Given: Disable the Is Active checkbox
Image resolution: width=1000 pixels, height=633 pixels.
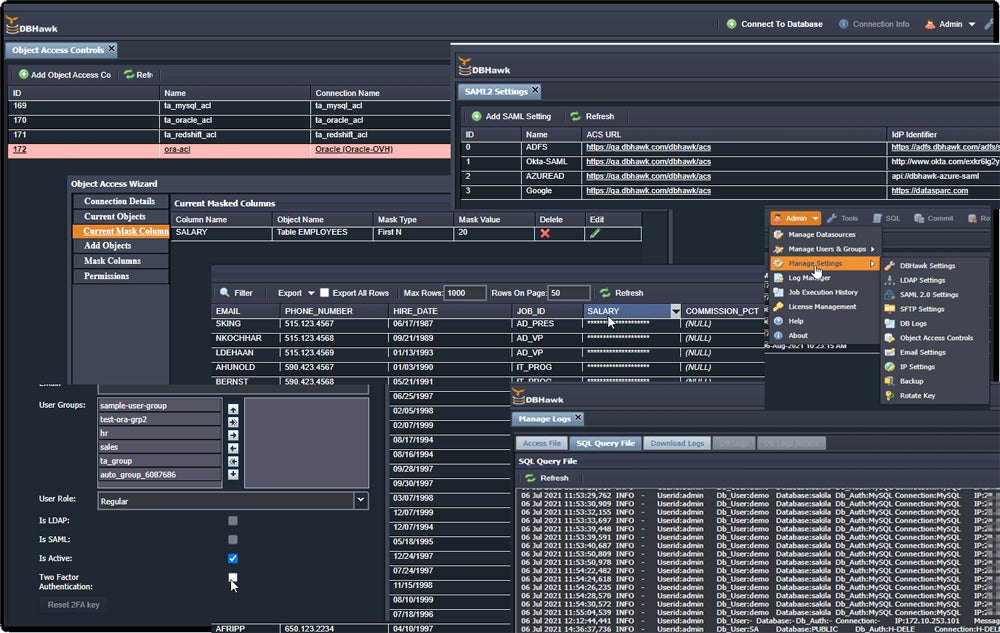Looking at the screenshot, I should click(233, 557).
